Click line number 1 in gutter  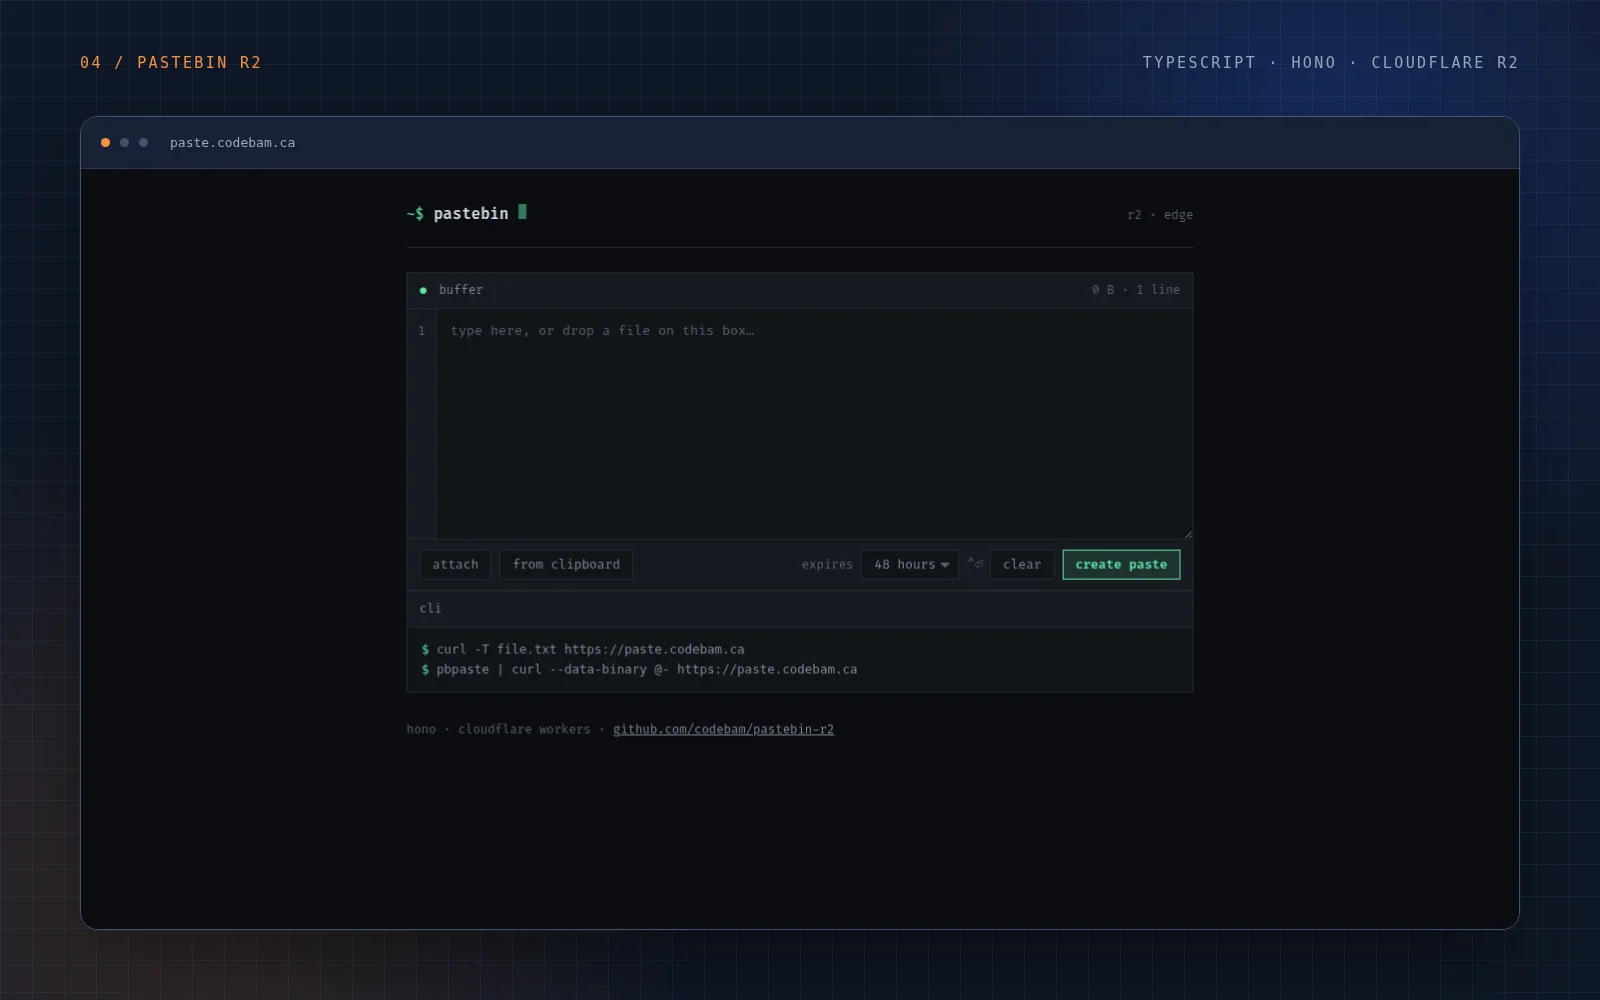(x=422, y=331)
